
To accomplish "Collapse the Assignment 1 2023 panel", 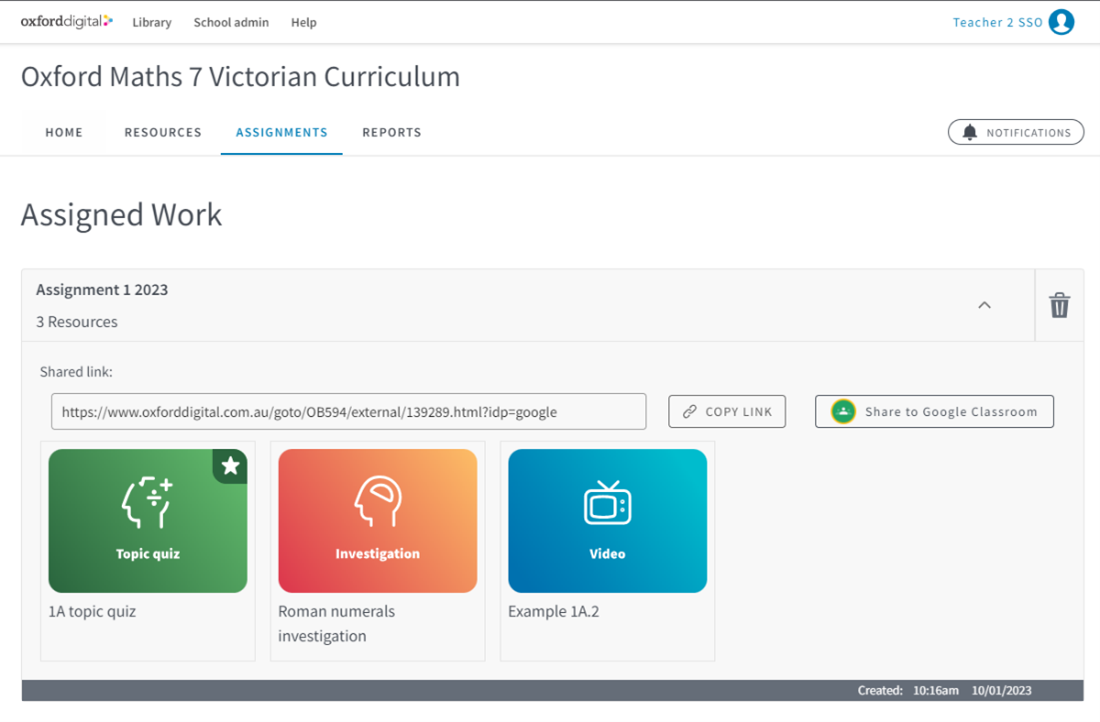I will [985, 306].
